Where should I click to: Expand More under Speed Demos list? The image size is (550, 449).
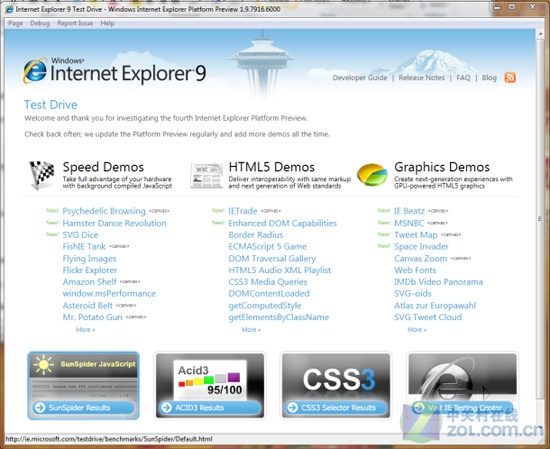click(85, 329)
